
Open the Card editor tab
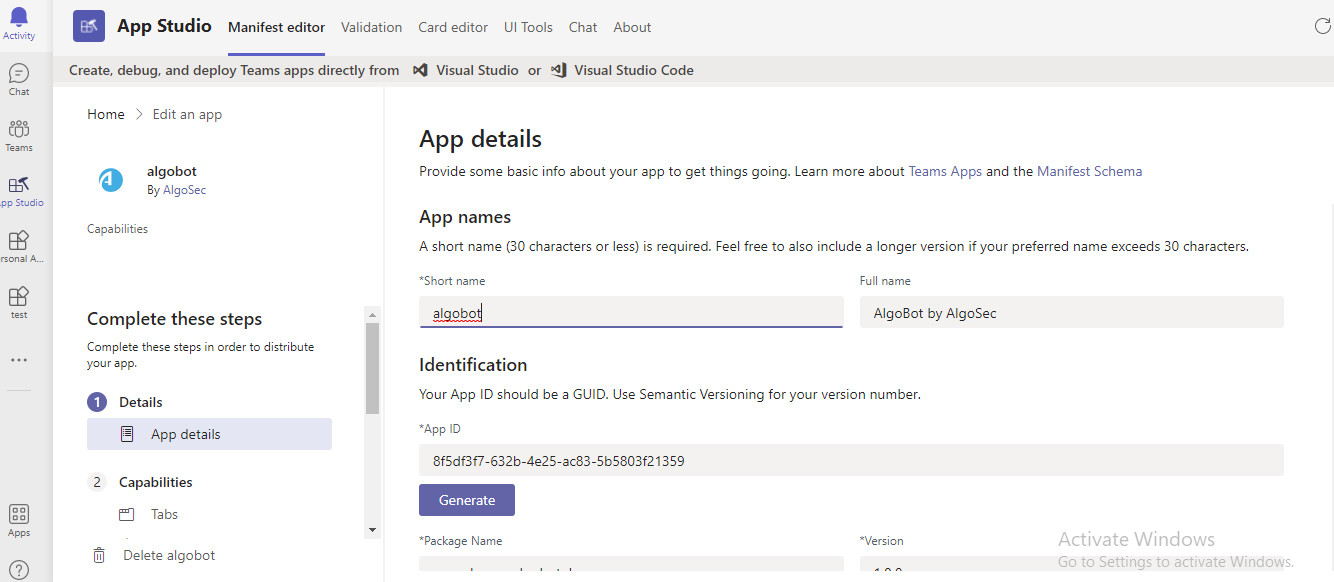click(x=453, y=27)
